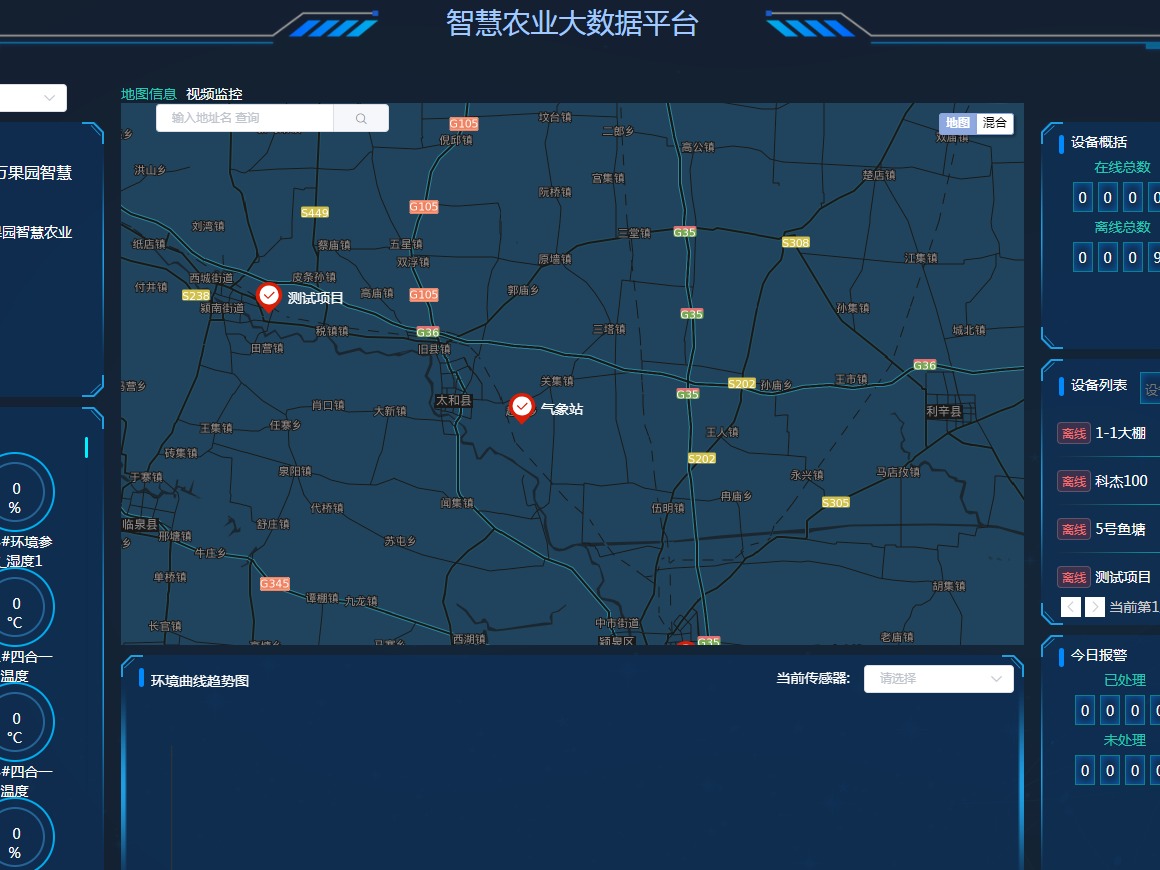Select the 地图信息 tab

tap(148, 94)
